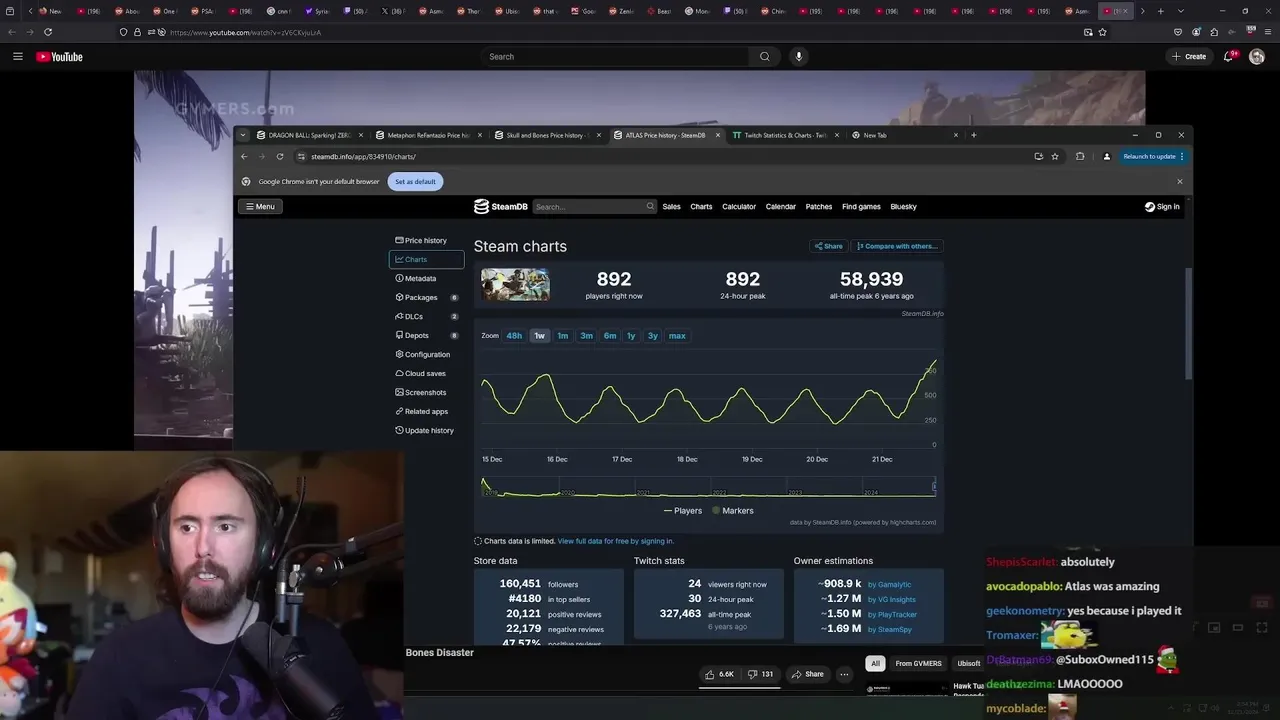Like the video with thumbs up

(x=720, y=674)
